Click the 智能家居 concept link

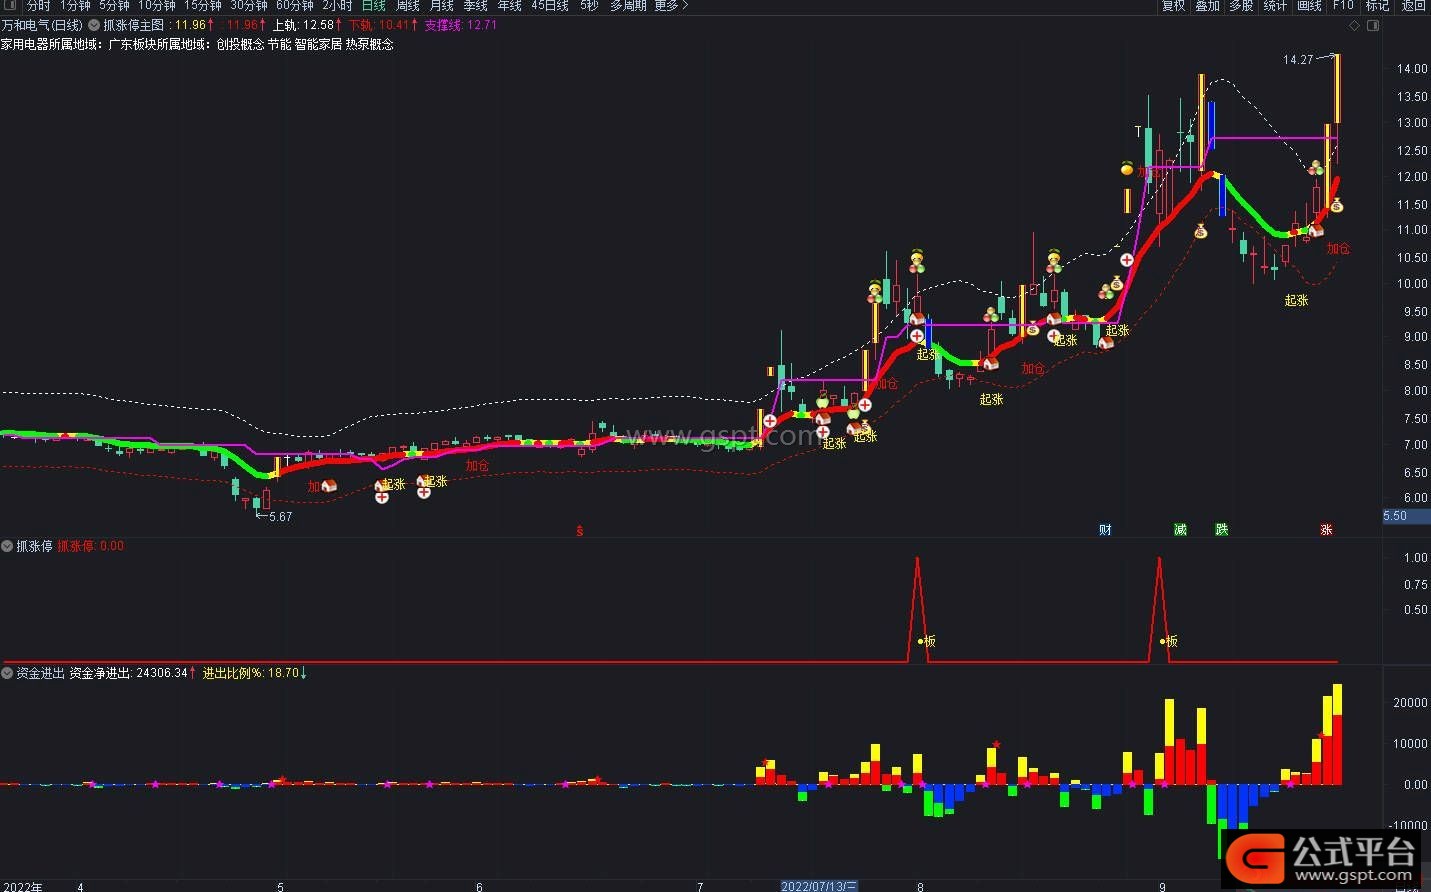318,44
